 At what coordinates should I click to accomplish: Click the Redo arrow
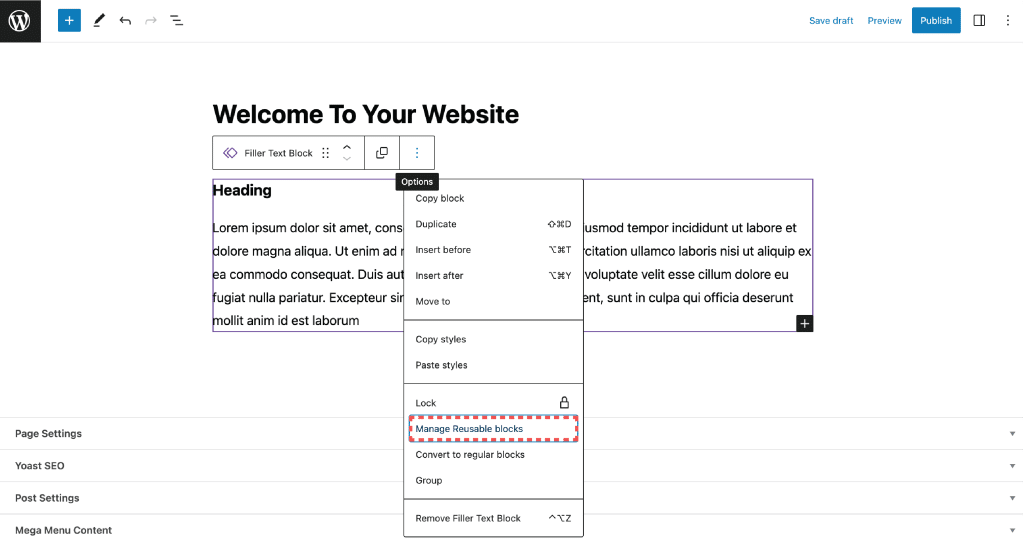[151, 21]
